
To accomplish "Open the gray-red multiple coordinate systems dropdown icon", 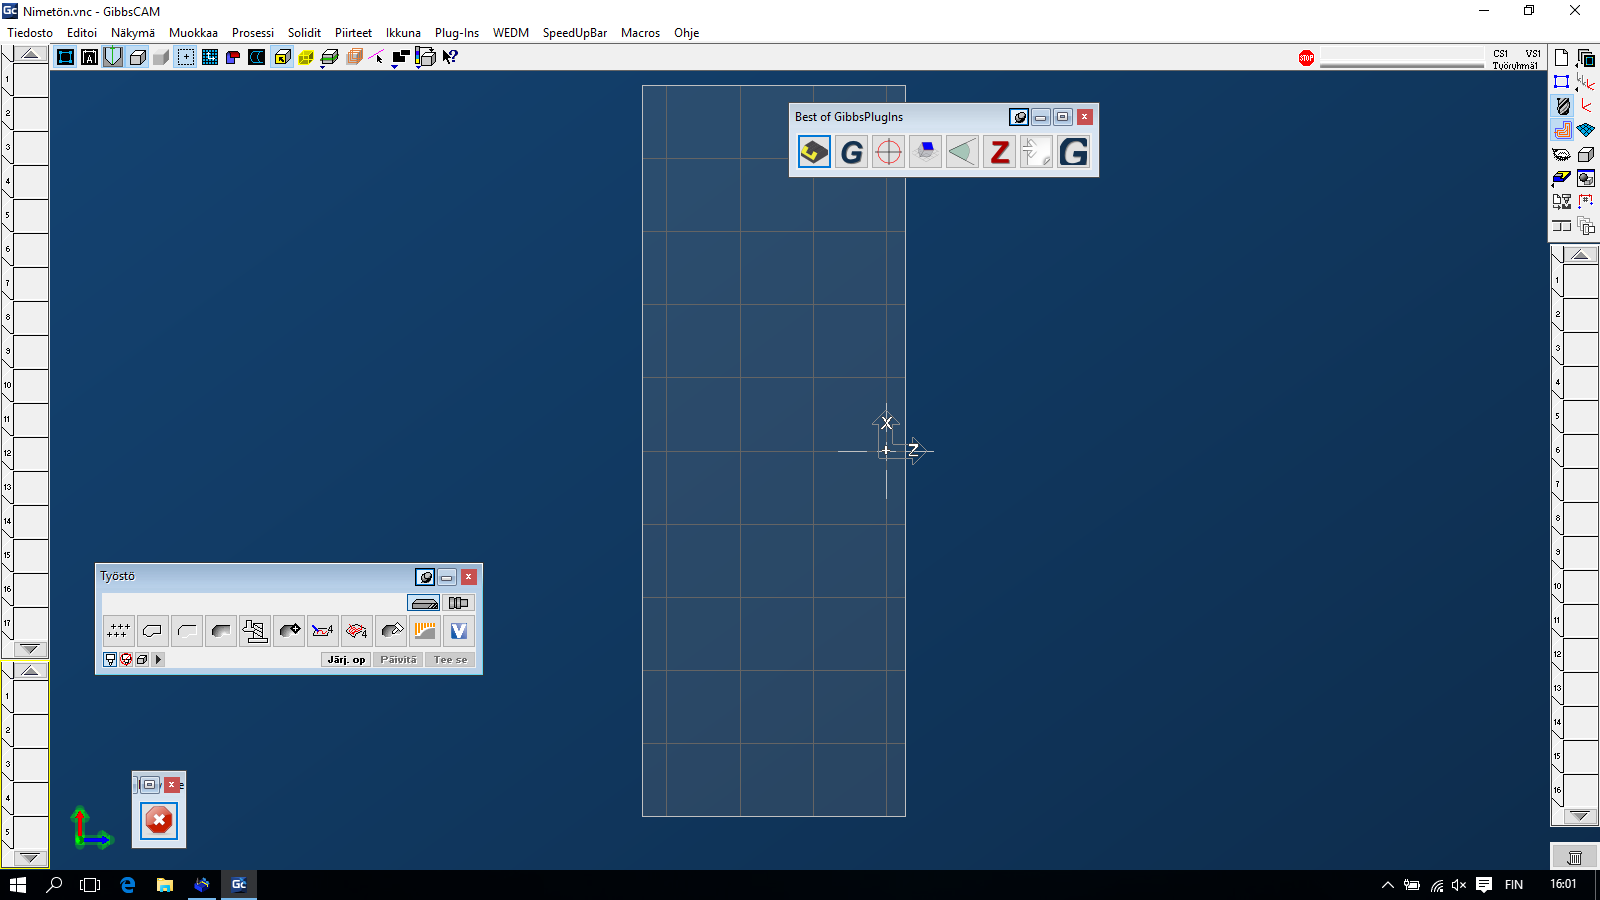I will pyautogui.click(x=1586, y=82).
